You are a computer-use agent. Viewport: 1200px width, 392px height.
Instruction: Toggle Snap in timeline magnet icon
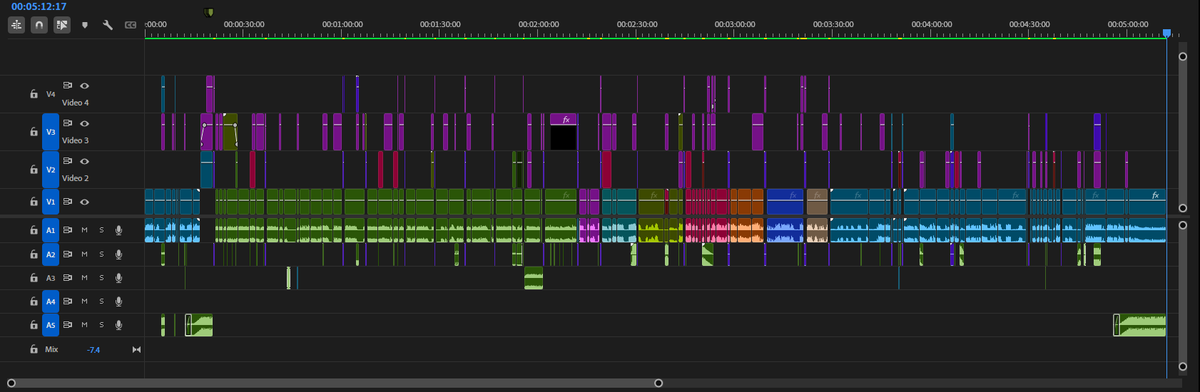click(x=39, y=24)
